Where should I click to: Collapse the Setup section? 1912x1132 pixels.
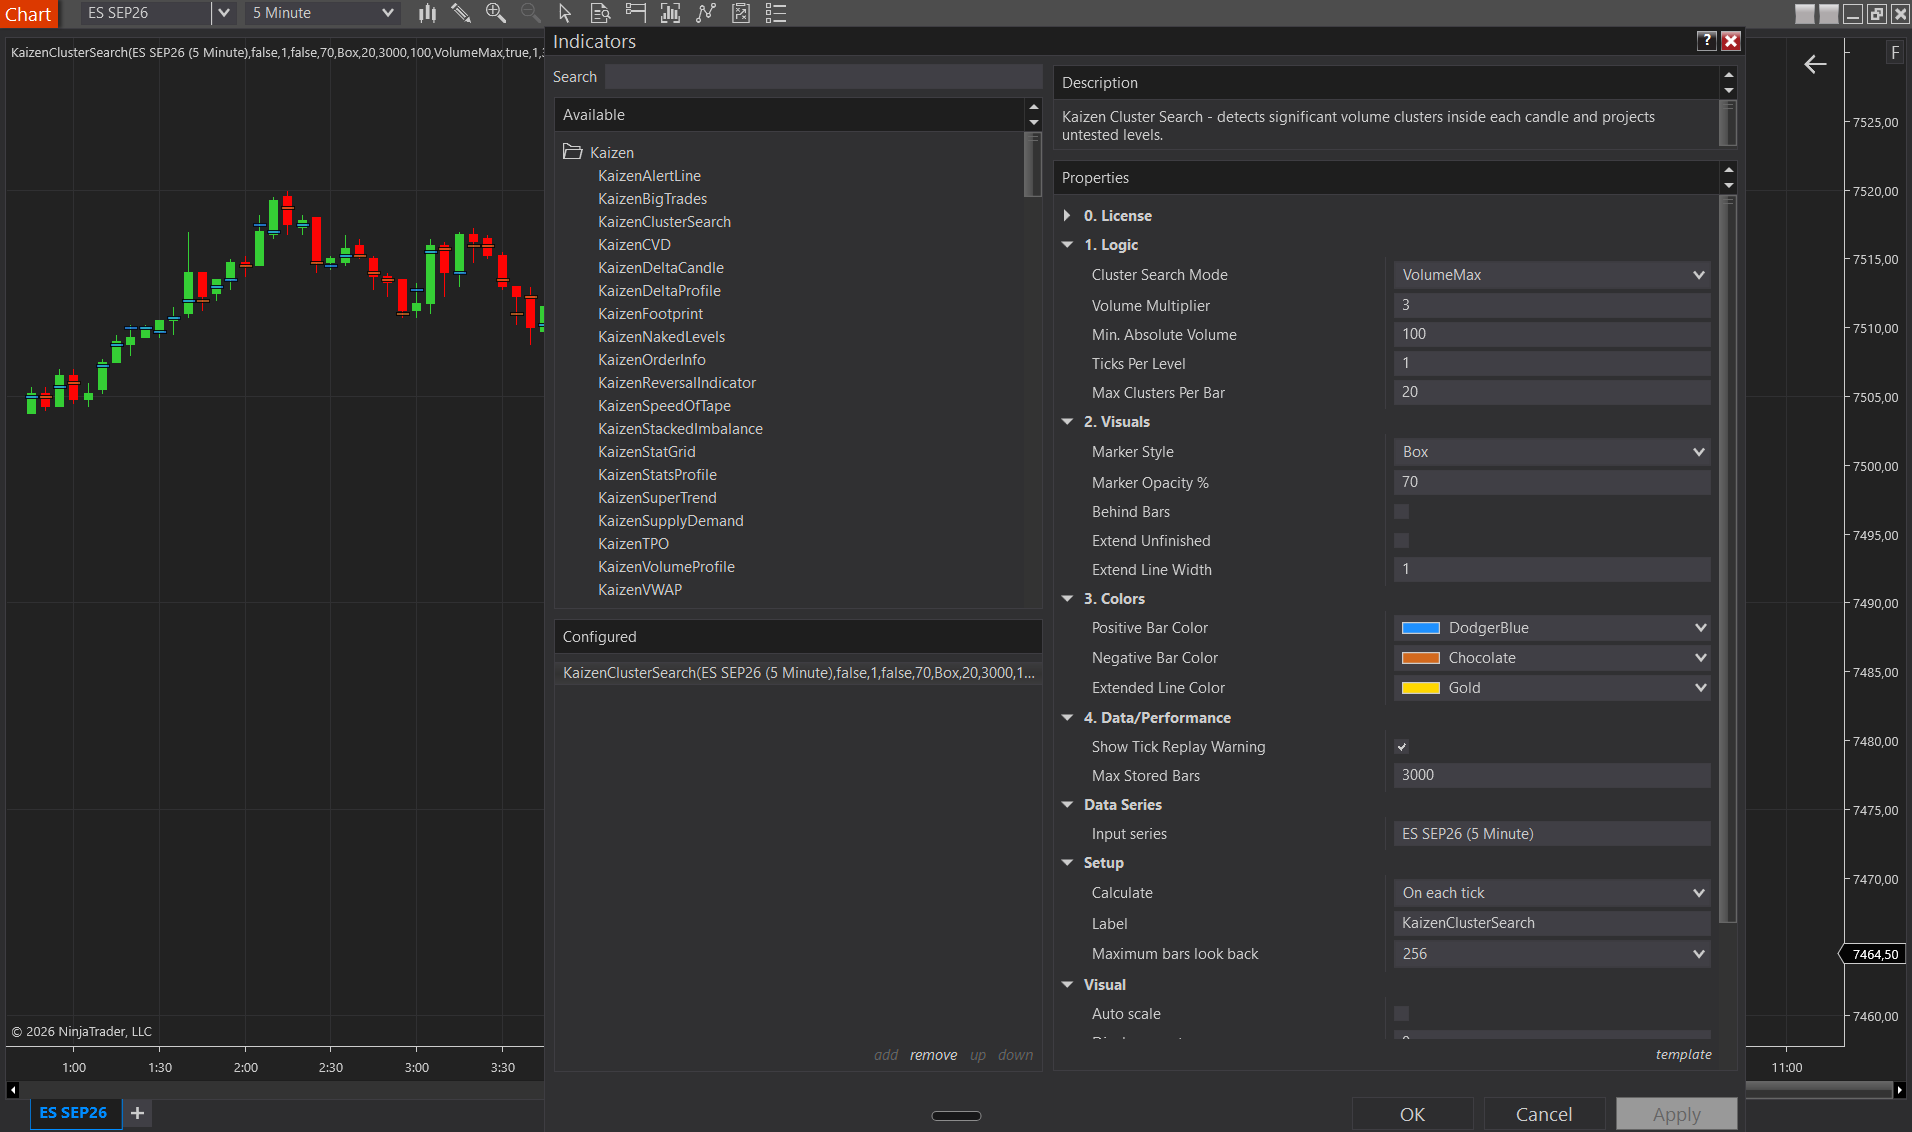1067,863
